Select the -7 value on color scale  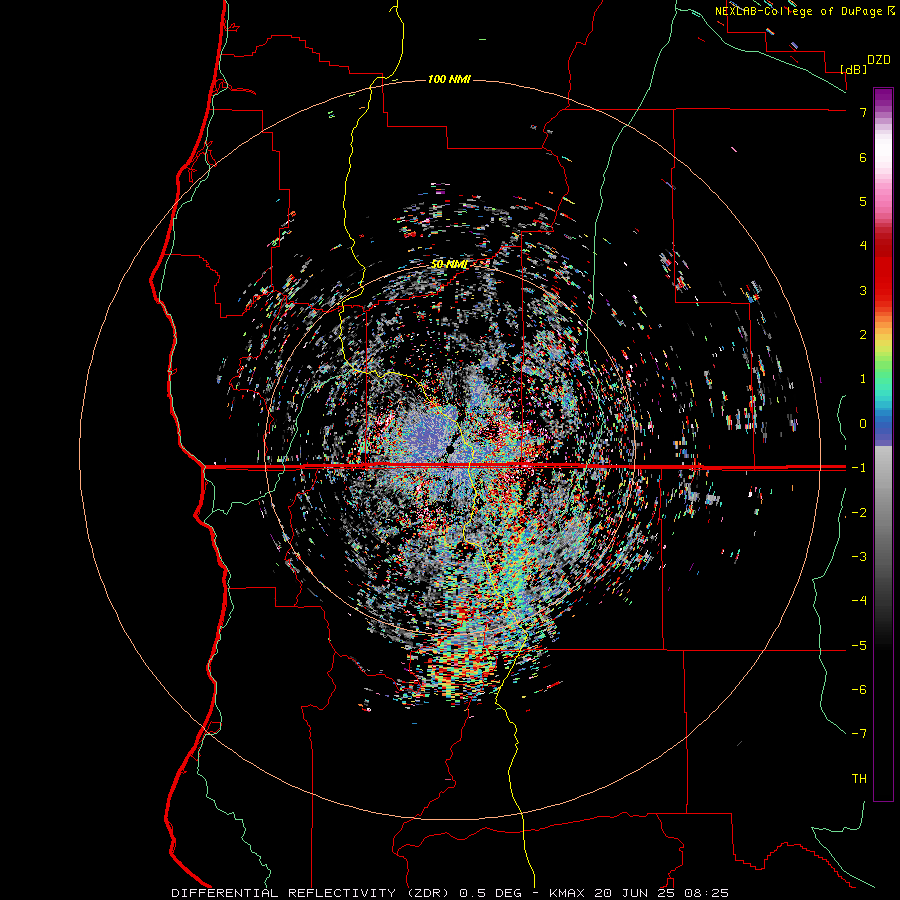coord(859,734)
